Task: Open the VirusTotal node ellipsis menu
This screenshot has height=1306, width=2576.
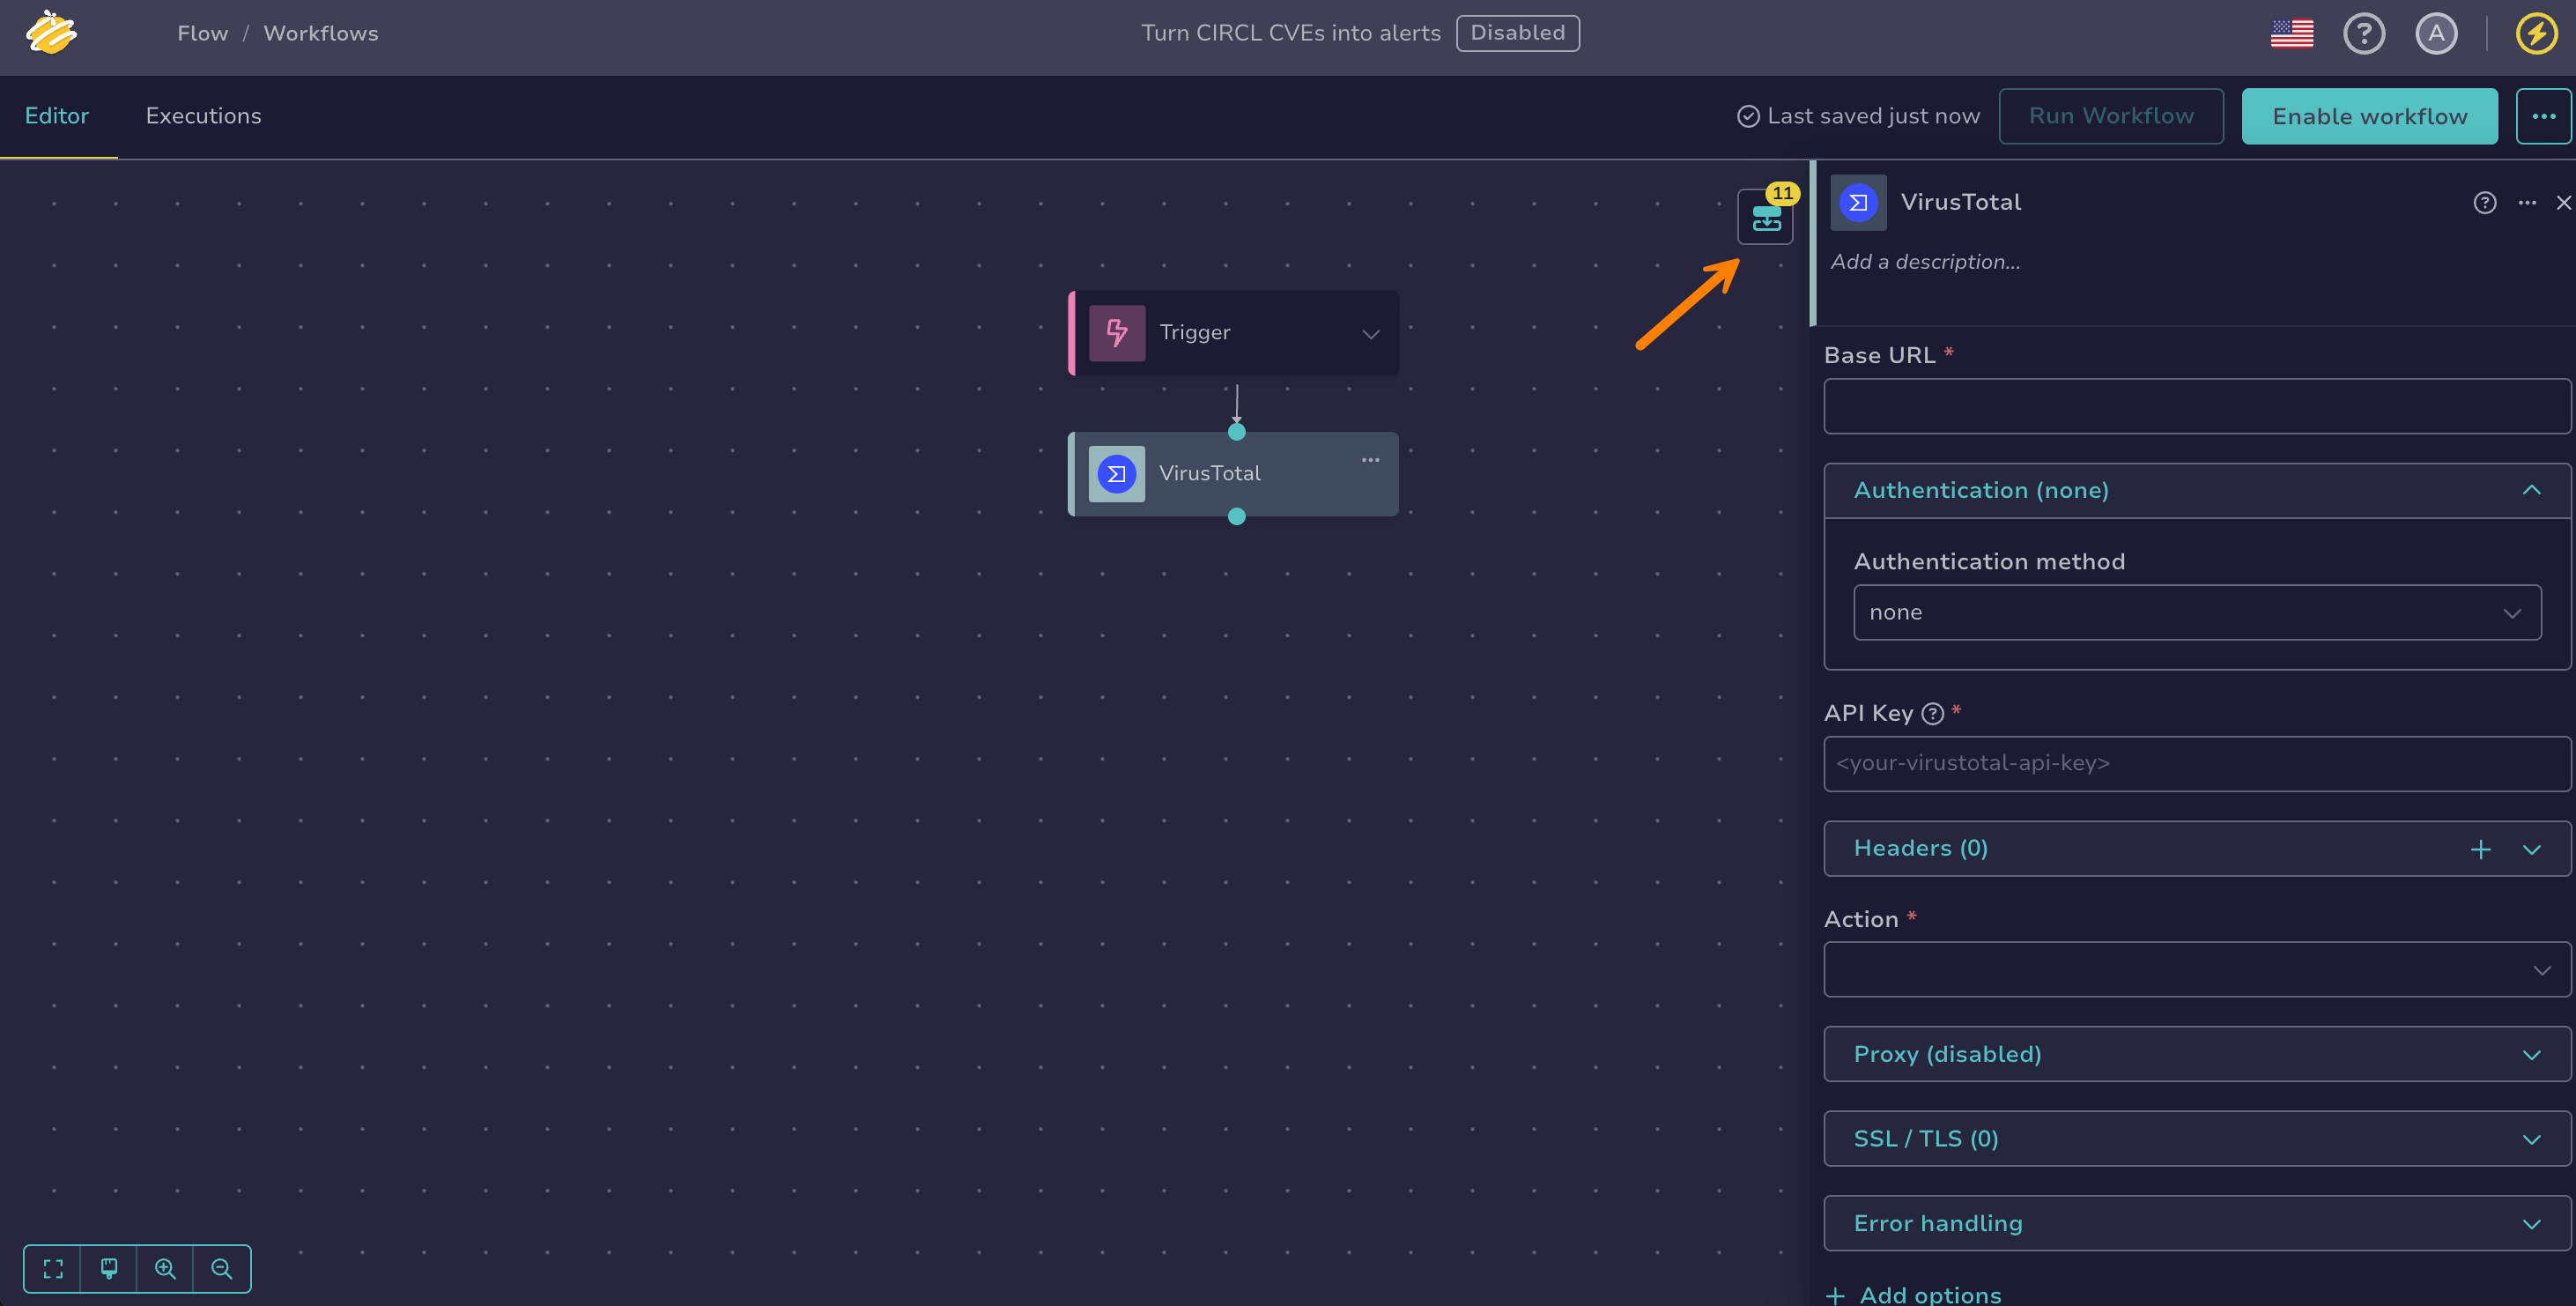Action: click(x=1370, y=460)
